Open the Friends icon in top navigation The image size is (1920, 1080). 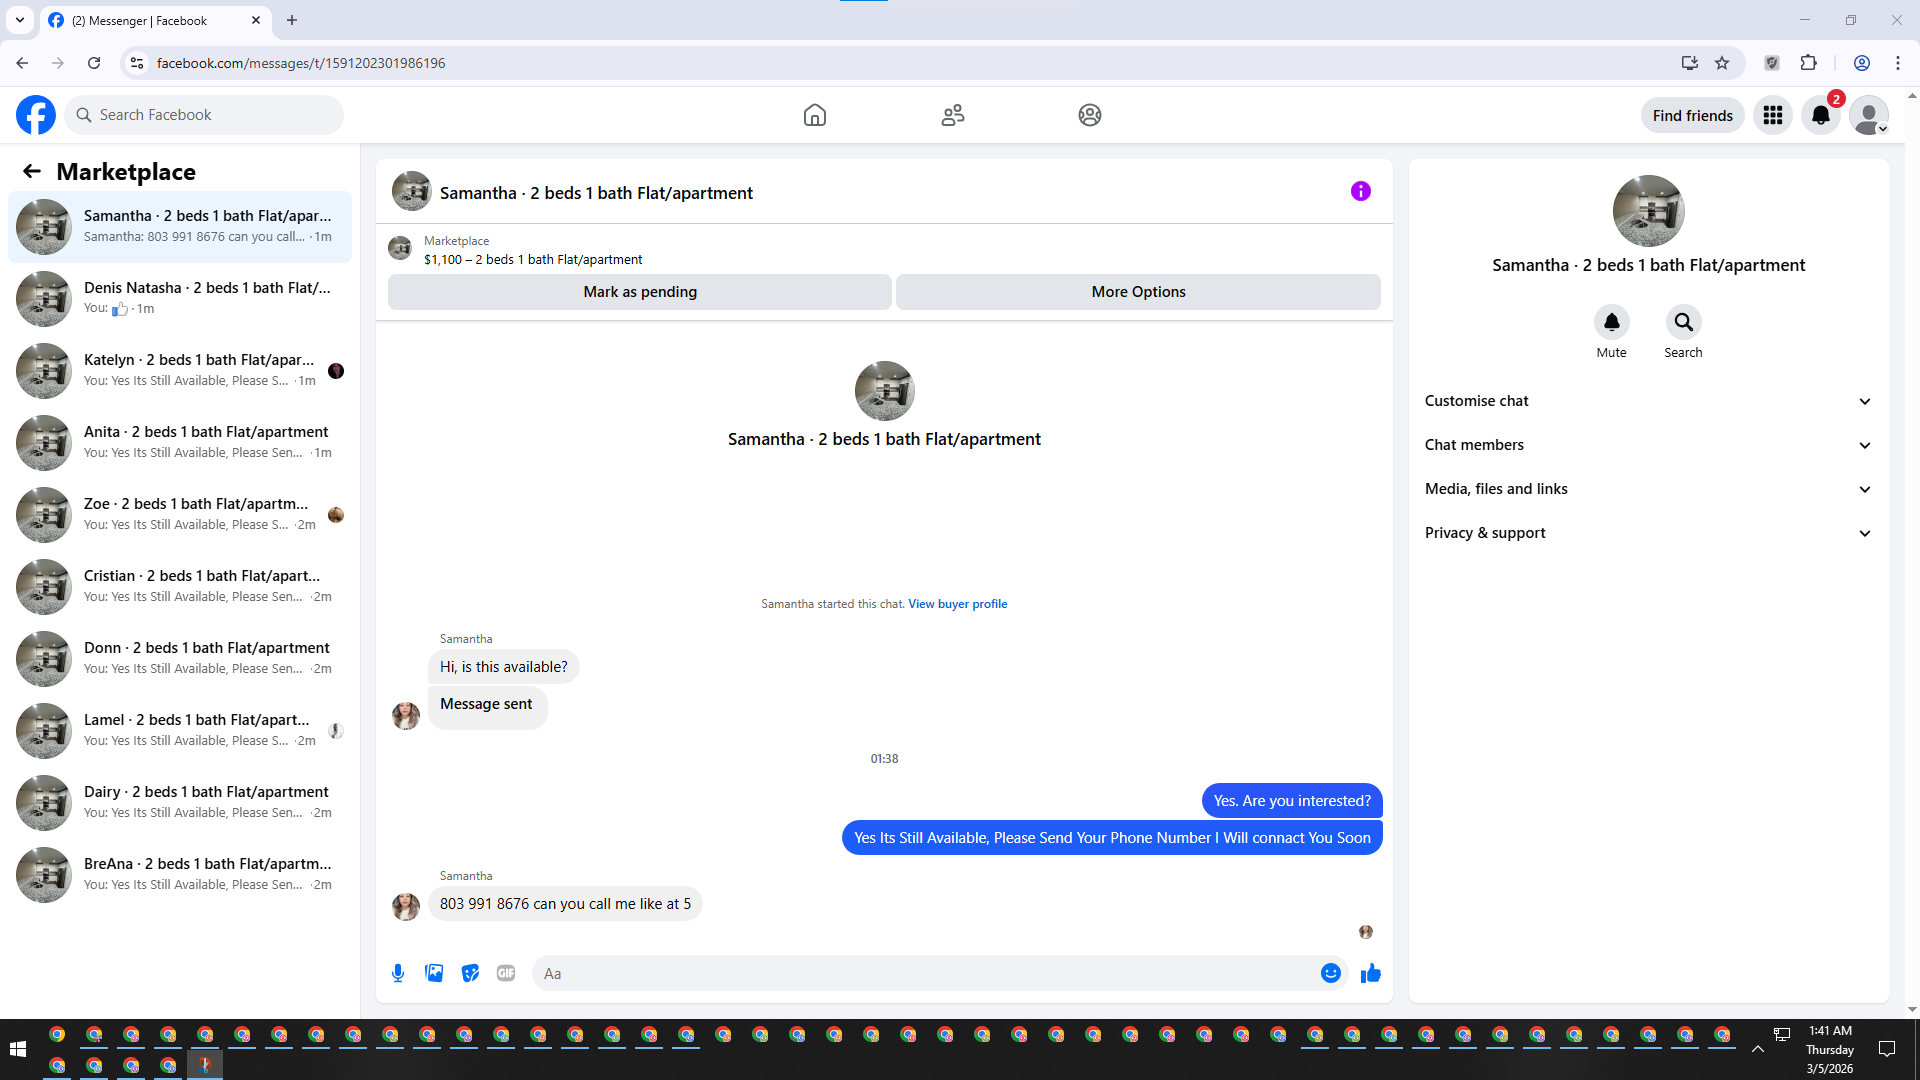coord(953,115)
